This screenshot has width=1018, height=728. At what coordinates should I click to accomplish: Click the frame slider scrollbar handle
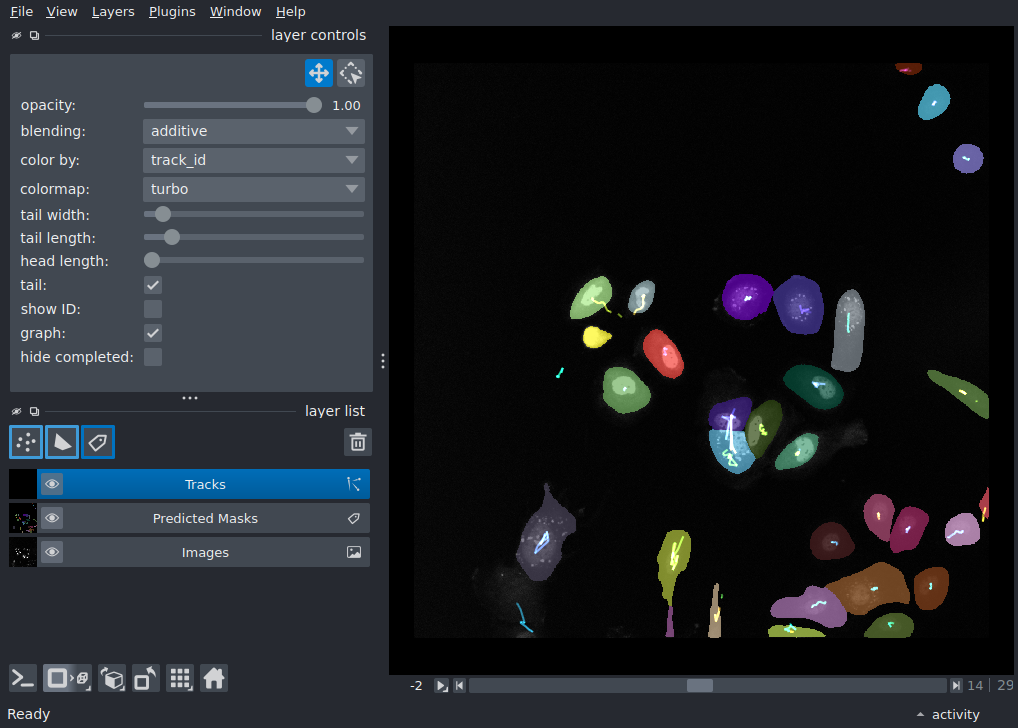(700, 686)
